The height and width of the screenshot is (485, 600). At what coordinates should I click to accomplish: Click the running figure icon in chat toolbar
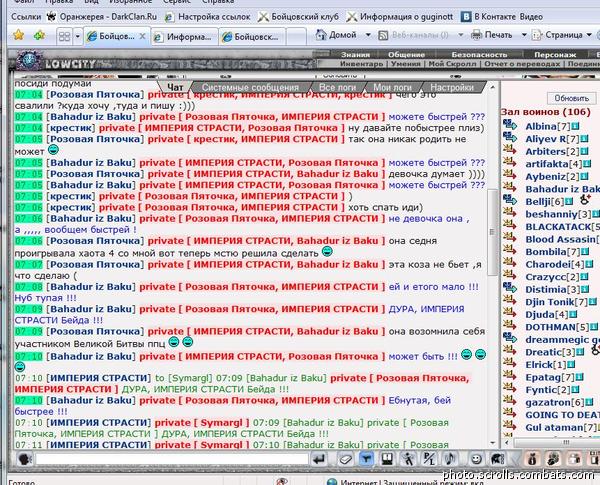pos(408,459)
